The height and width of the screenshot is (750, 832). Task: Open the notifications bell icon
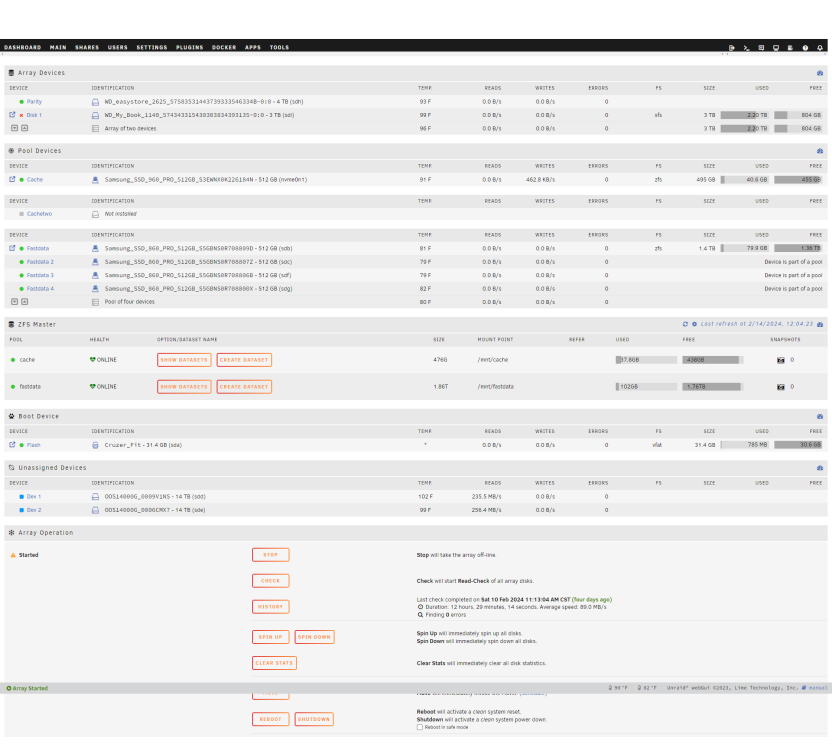tap(820, 48)
